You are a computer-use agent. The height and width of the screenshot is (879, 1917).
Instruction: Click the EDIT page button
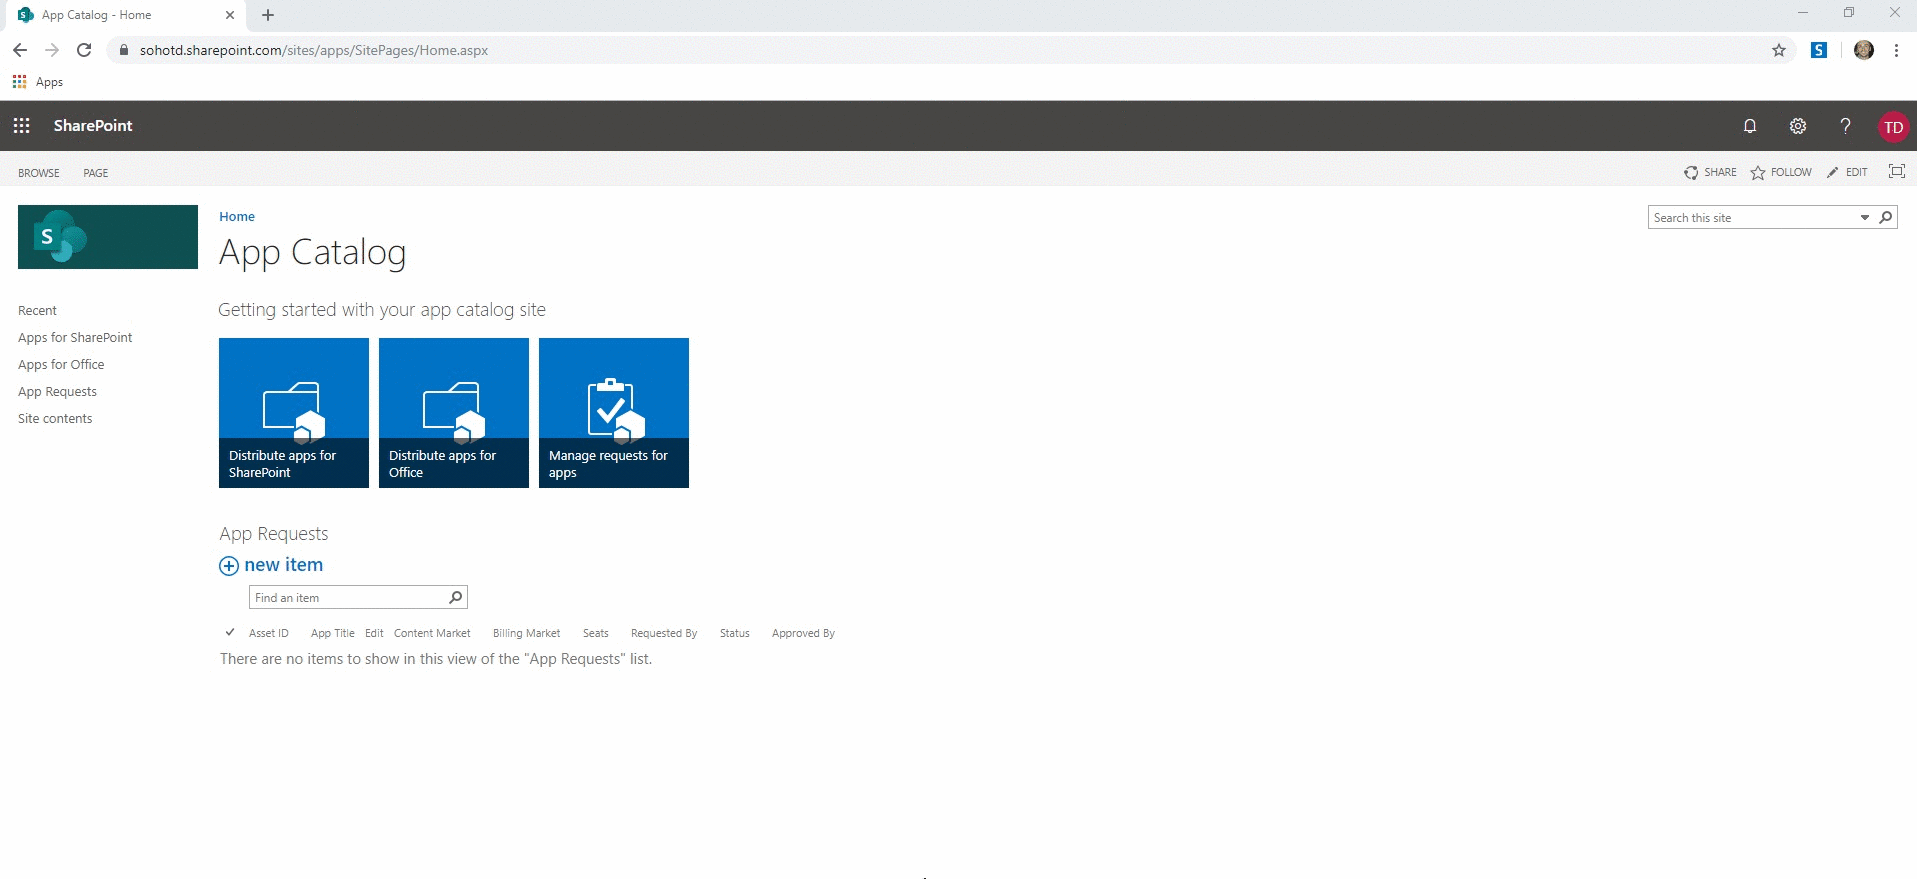point(1847,172)
